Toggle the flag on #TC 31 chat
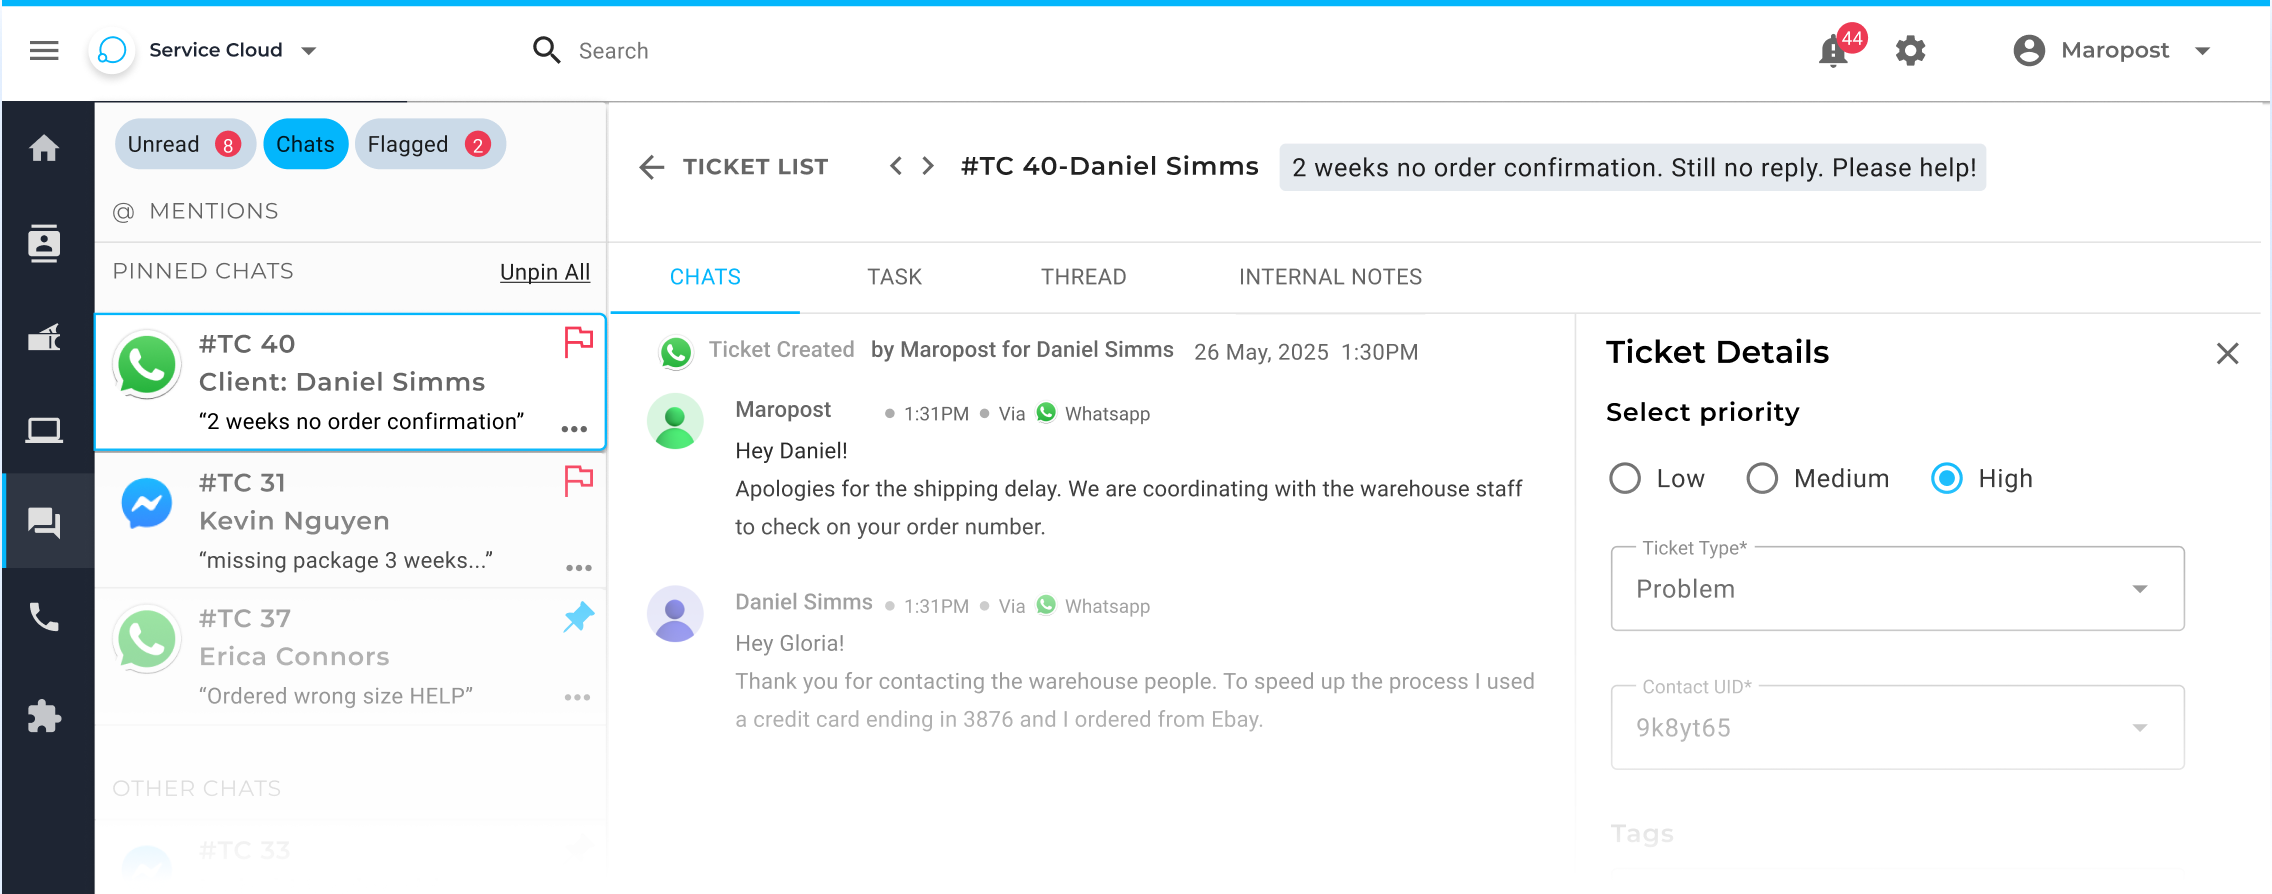The image size is (2272, 894). click(x=578, y=481)
